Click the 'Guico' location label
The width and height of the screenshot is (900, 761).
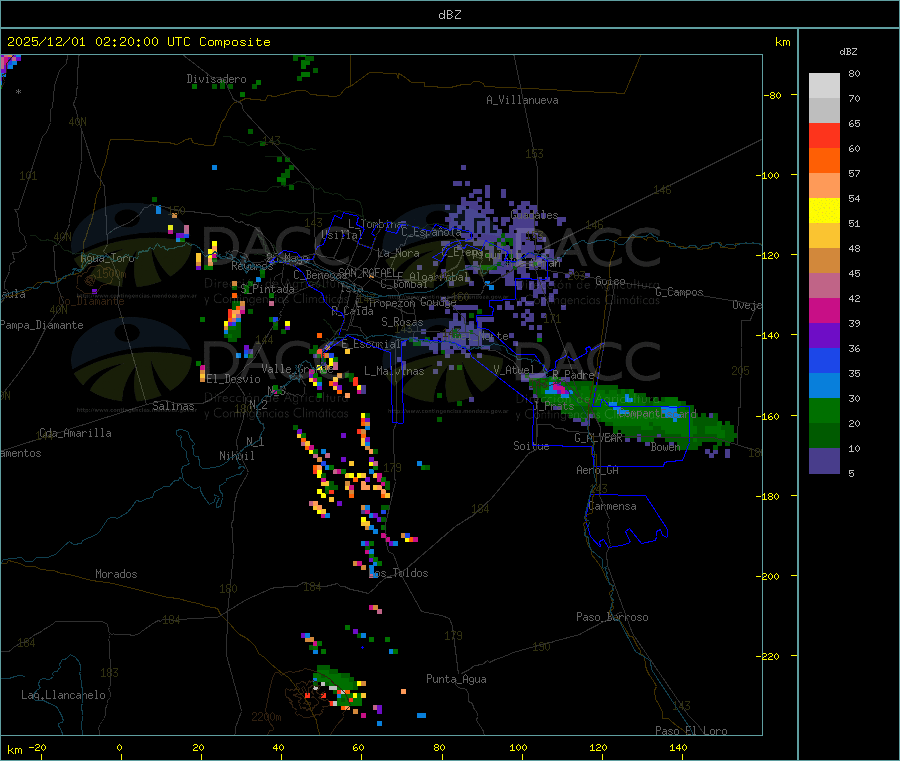[610, 281]
